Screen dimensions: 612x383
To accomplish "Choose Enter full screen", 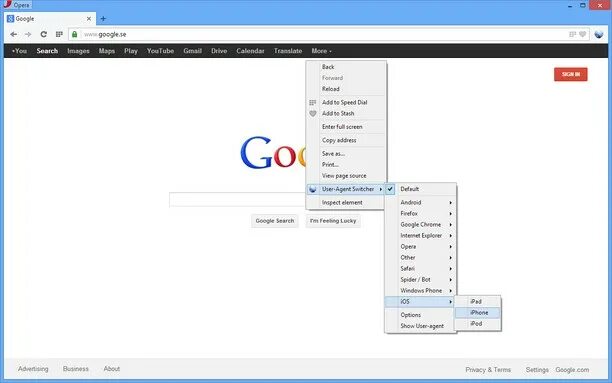I will click(x=346, y=127).
